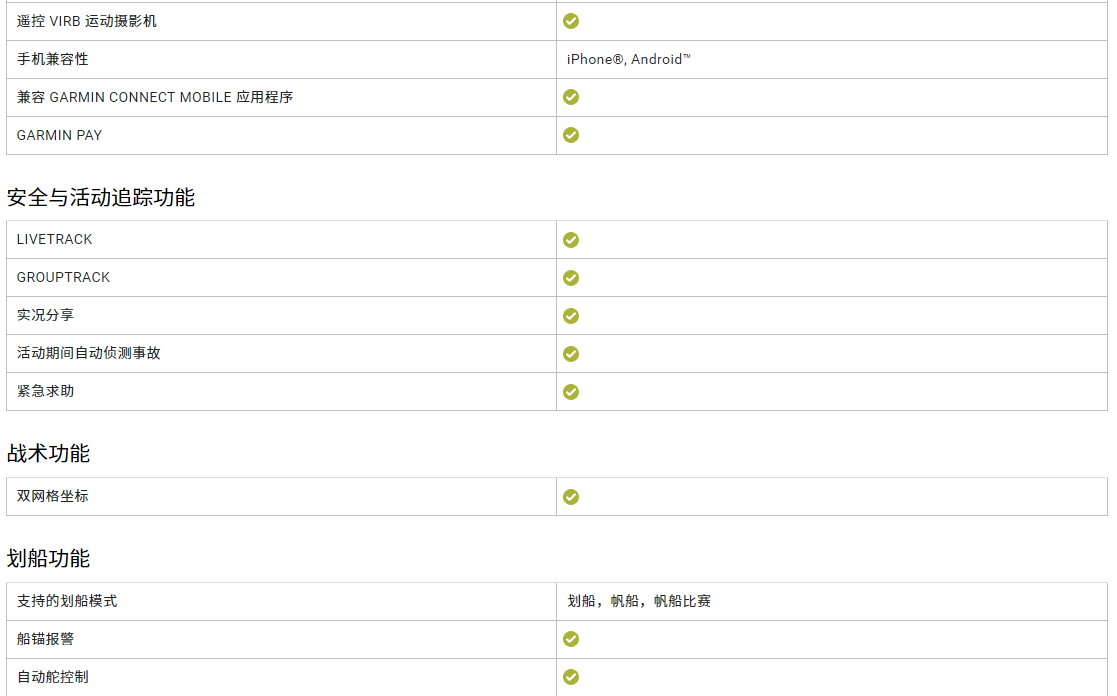The width and height of the screenshot is (1117, 696).
Task: Click the checkmark icon for 遥控 VIRB 运动摄影机
Action: point(571,21)
